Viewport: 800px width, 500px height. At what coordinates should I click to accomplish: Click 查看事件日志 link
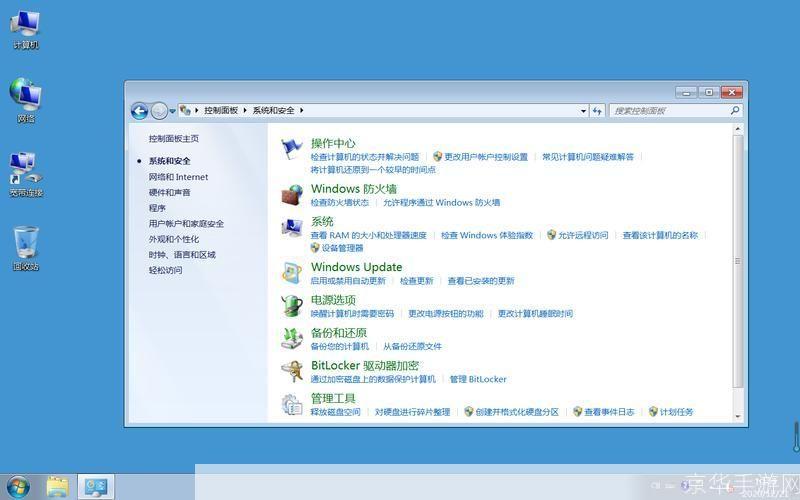(609, 412)
